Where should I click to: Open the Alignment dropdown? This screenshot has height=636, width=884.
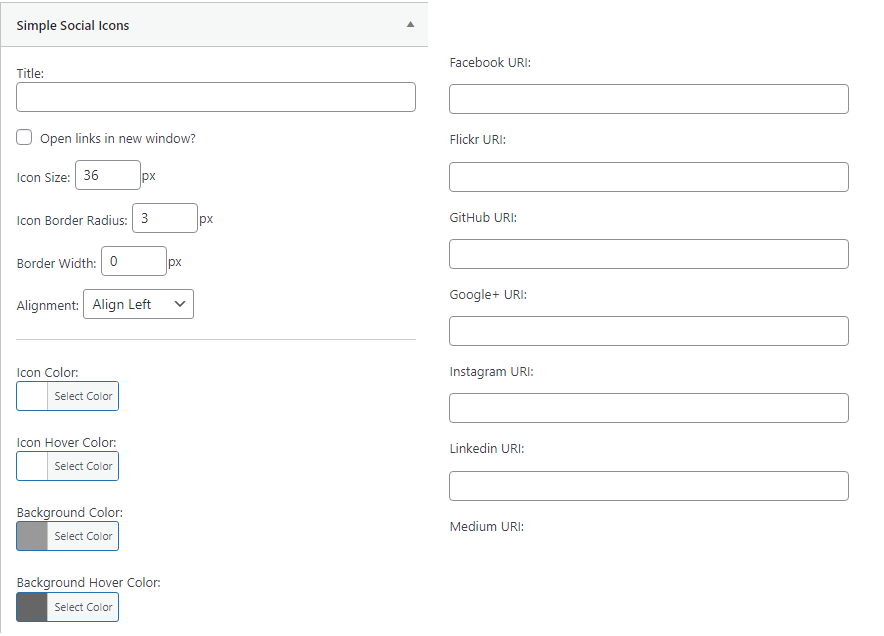(x=138, y=305)
